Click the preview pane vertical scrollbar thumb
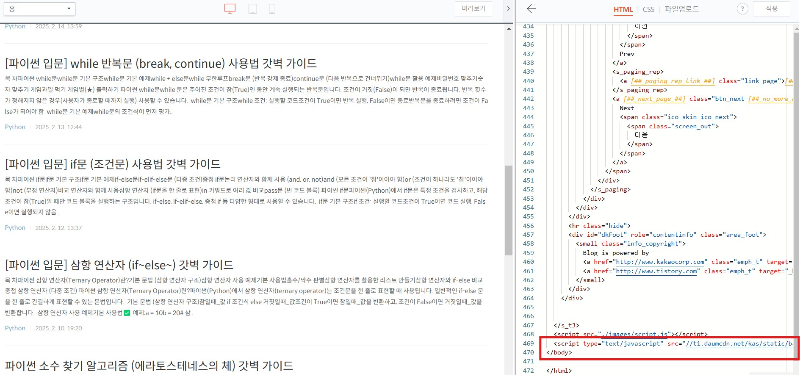This screenshot has height=375, width=800. coord(509,210)
